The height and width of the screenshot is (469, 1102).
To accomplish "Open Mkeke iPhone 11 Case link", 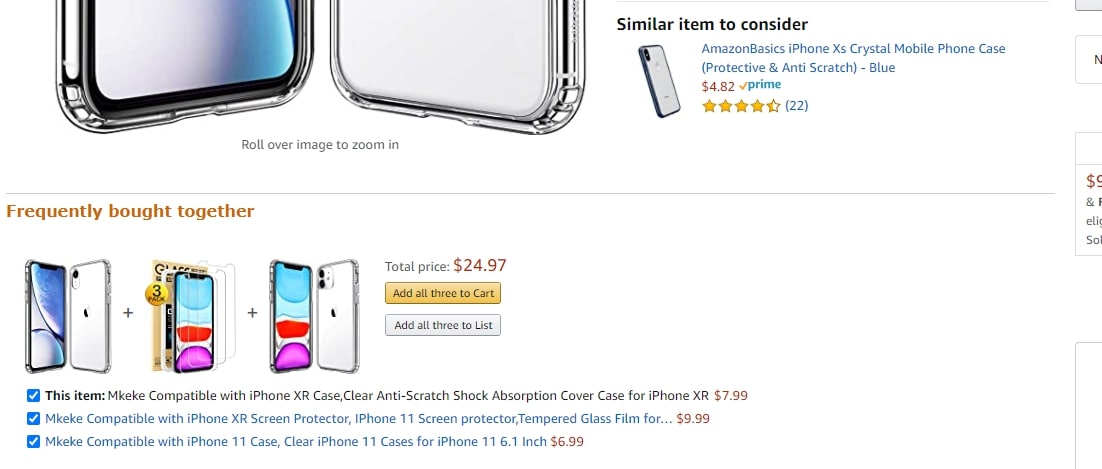I will click(x=296, y=441).
